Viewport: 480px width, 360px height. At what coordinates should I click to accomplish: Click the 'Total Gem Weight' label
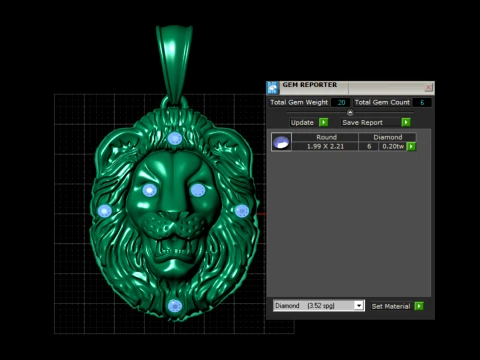click(x=299, y=102)
